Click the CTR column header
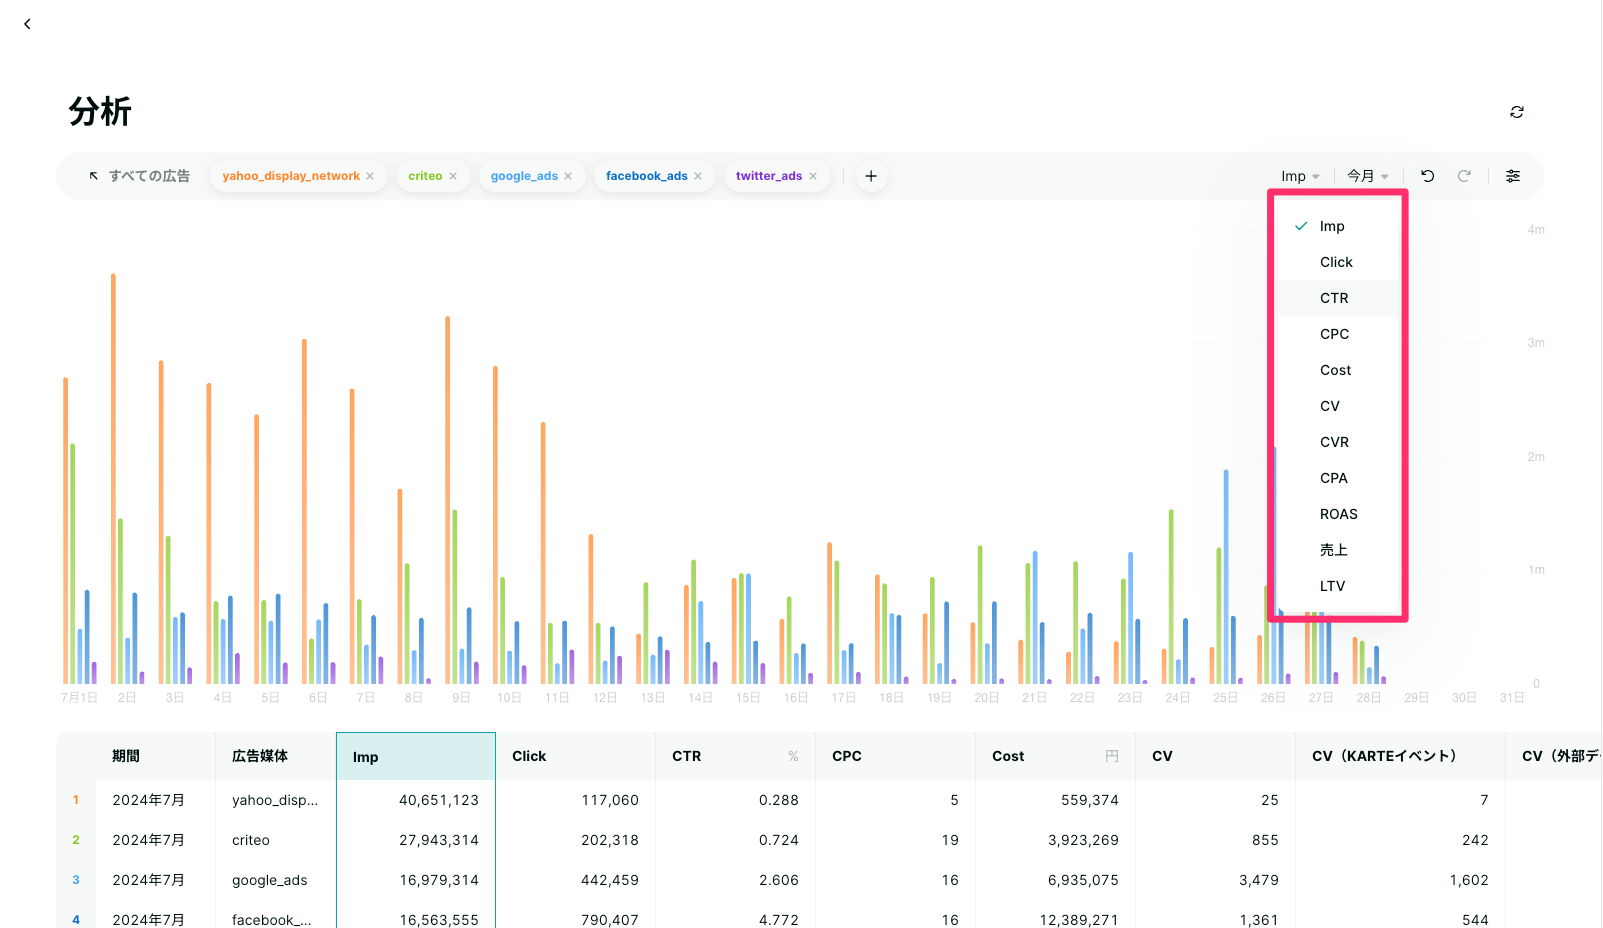Screen dimensions: 1603x928 coord(736,756)
